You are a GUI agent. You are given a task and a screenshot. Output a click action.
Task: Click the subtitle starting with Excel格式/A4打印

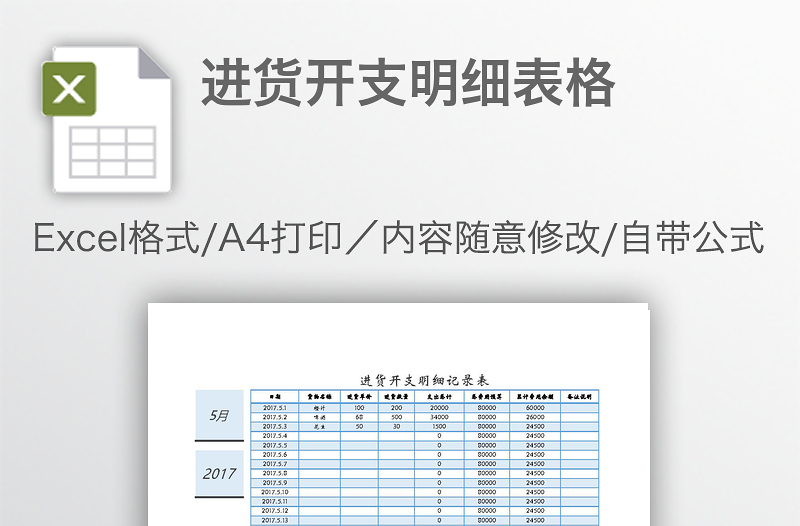[x=399, y=238]
